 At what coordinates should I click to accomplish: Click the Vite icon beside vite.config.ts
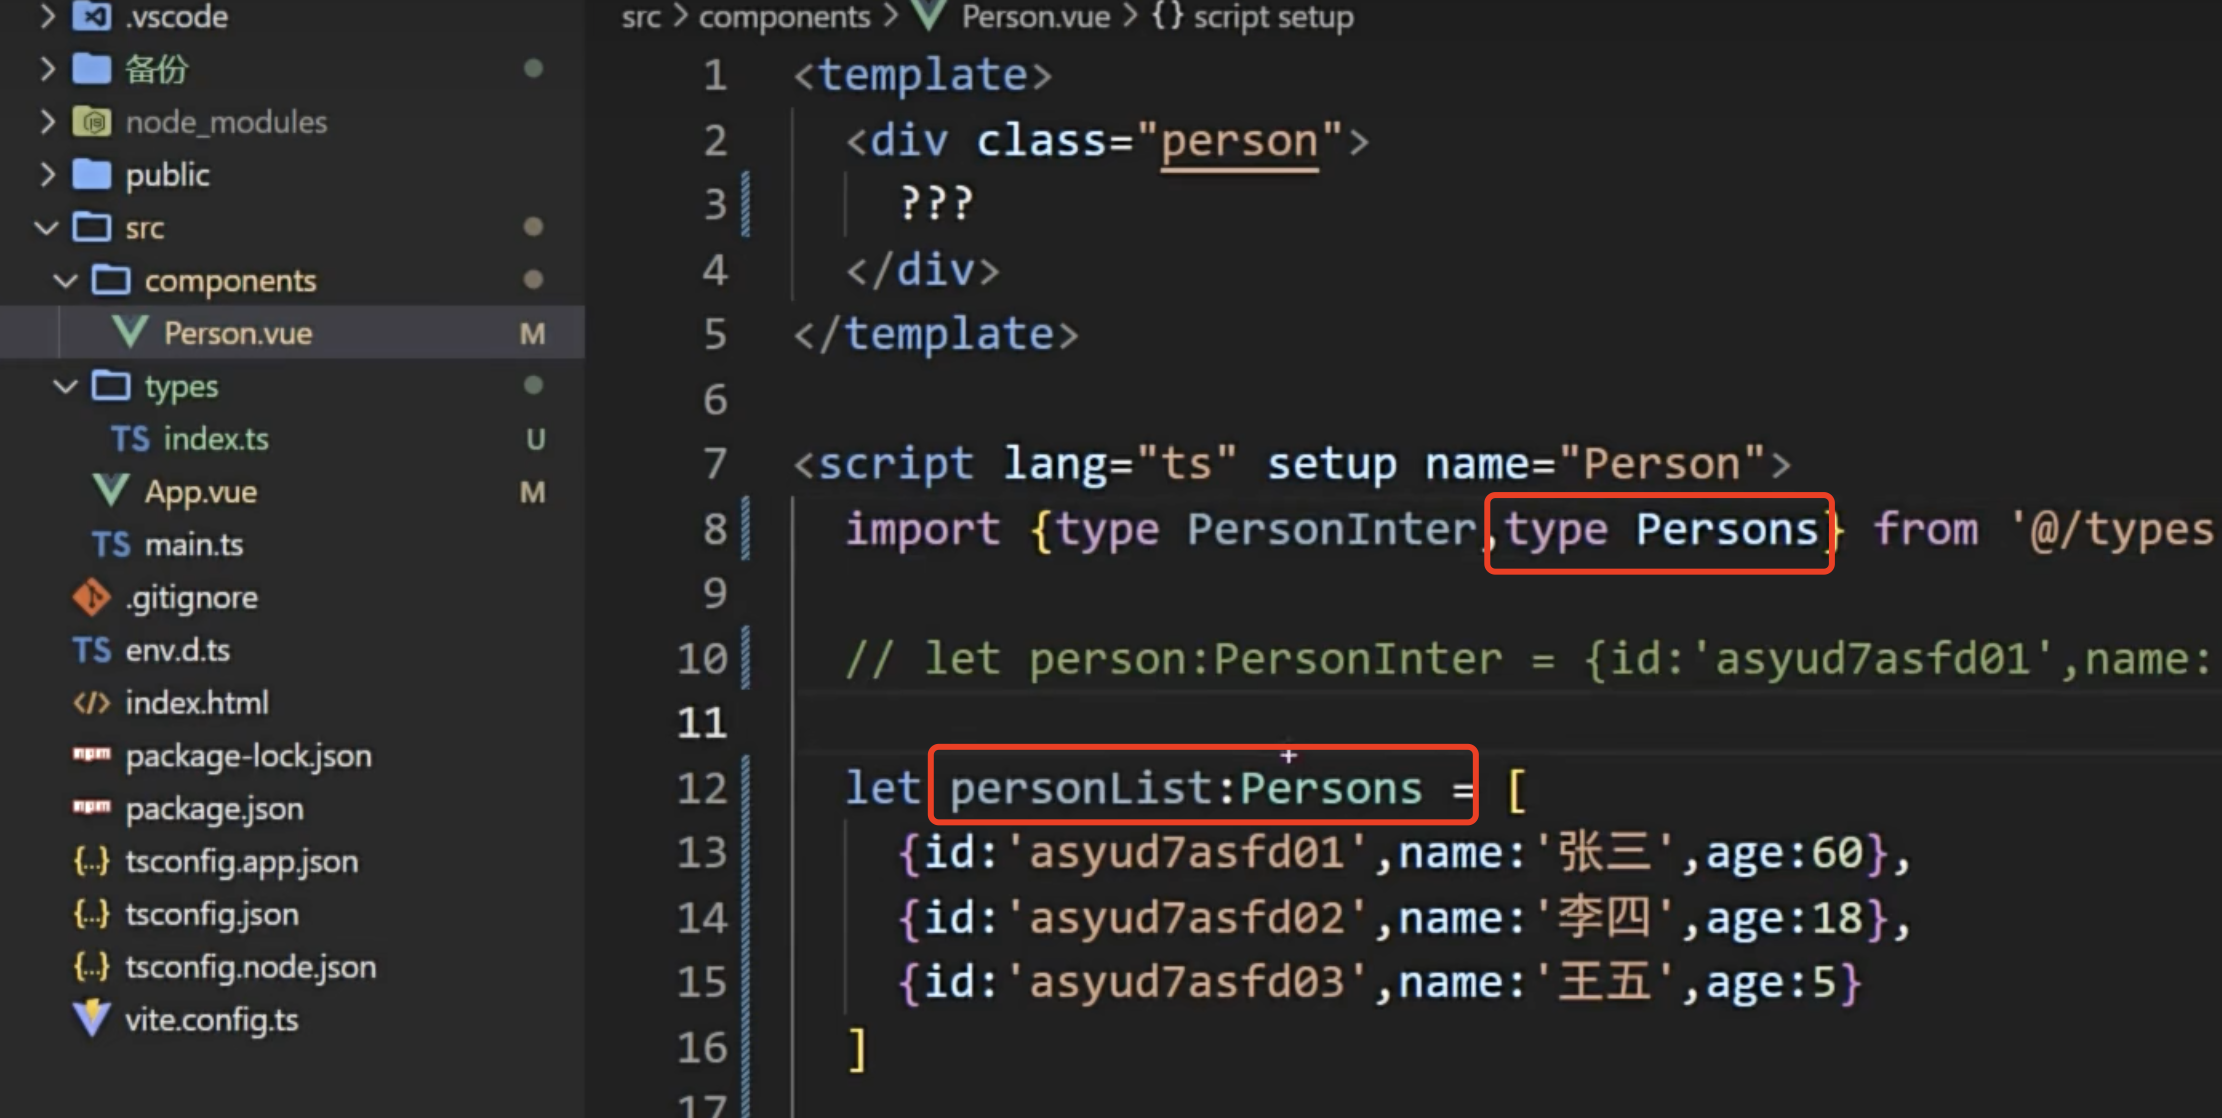click(91, 1019)
